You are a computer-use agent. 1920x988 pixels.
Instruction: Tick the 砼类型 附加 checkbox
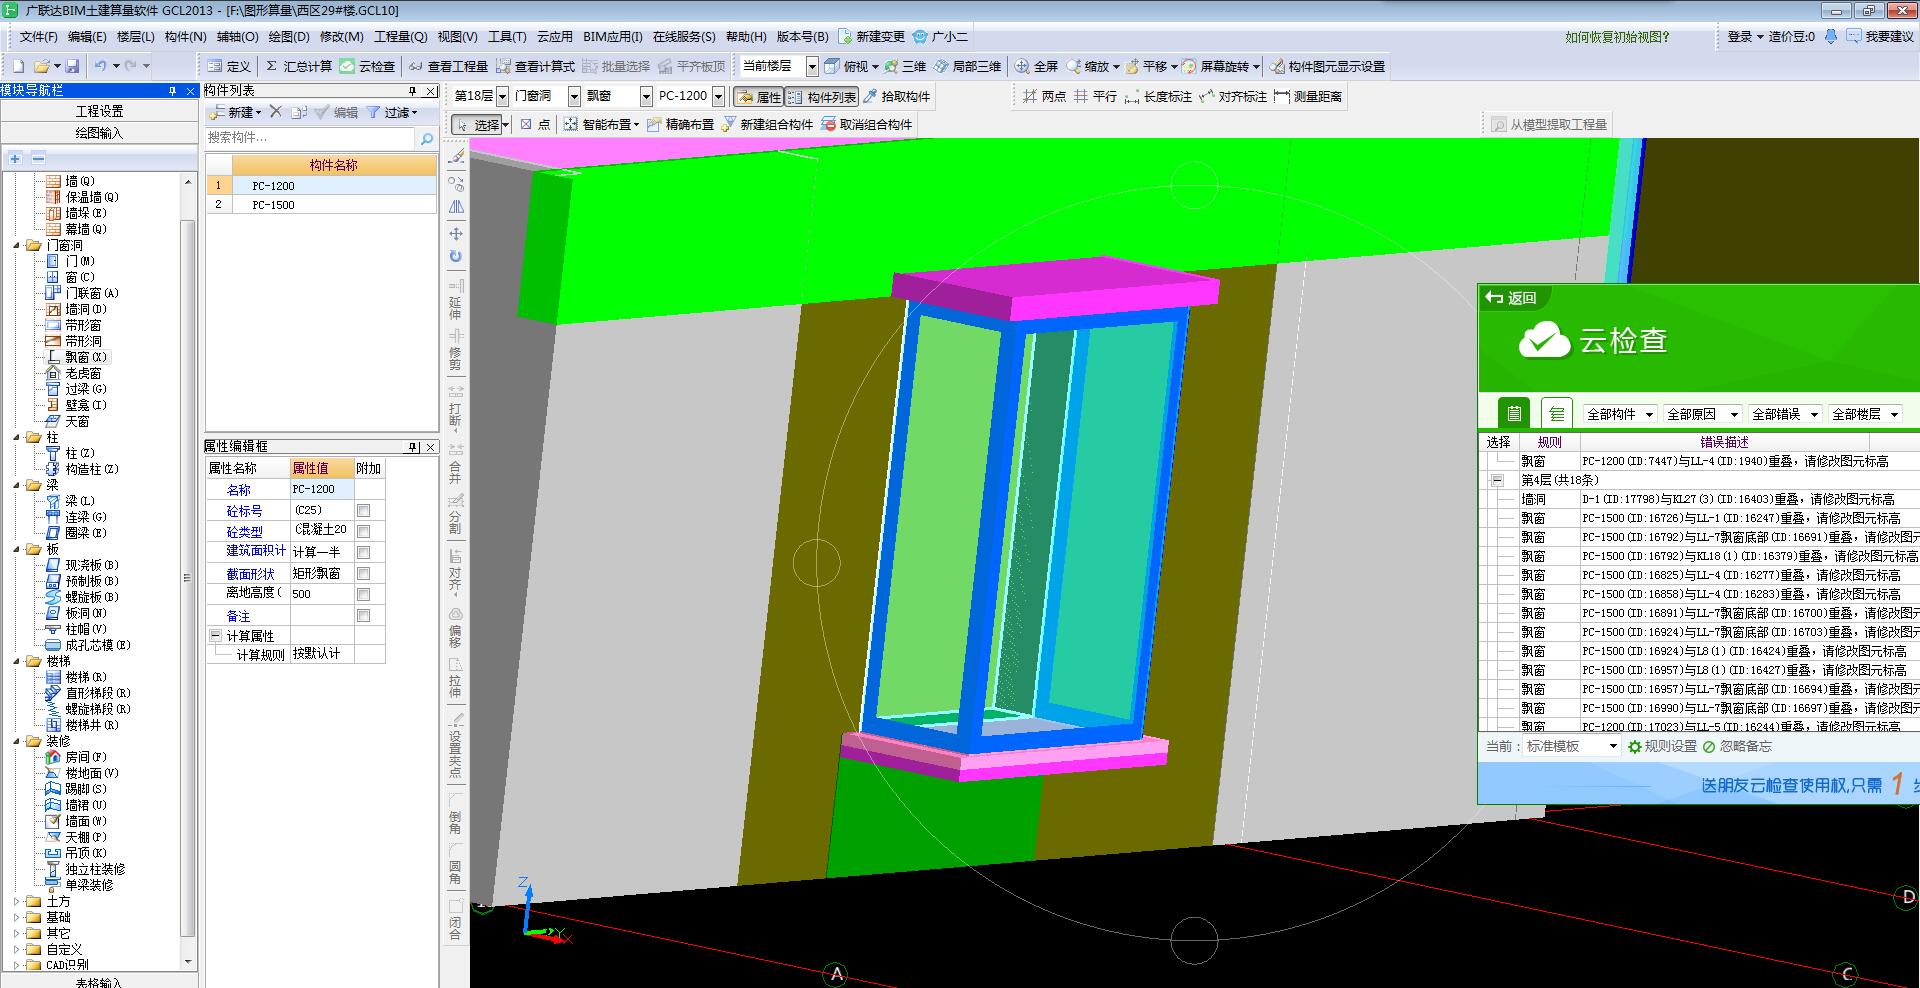pyautogui.click(x=364, y=531)
